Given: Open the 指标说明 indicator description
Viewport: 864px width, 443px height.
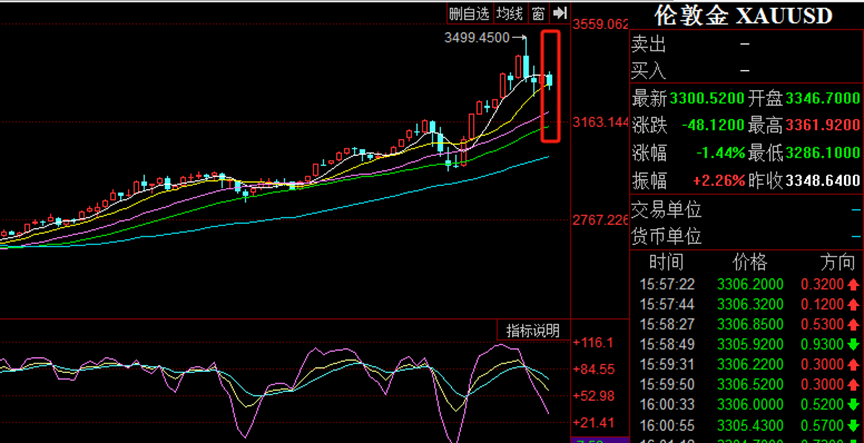Looking at the screenshot, I should tap(533, 331).
